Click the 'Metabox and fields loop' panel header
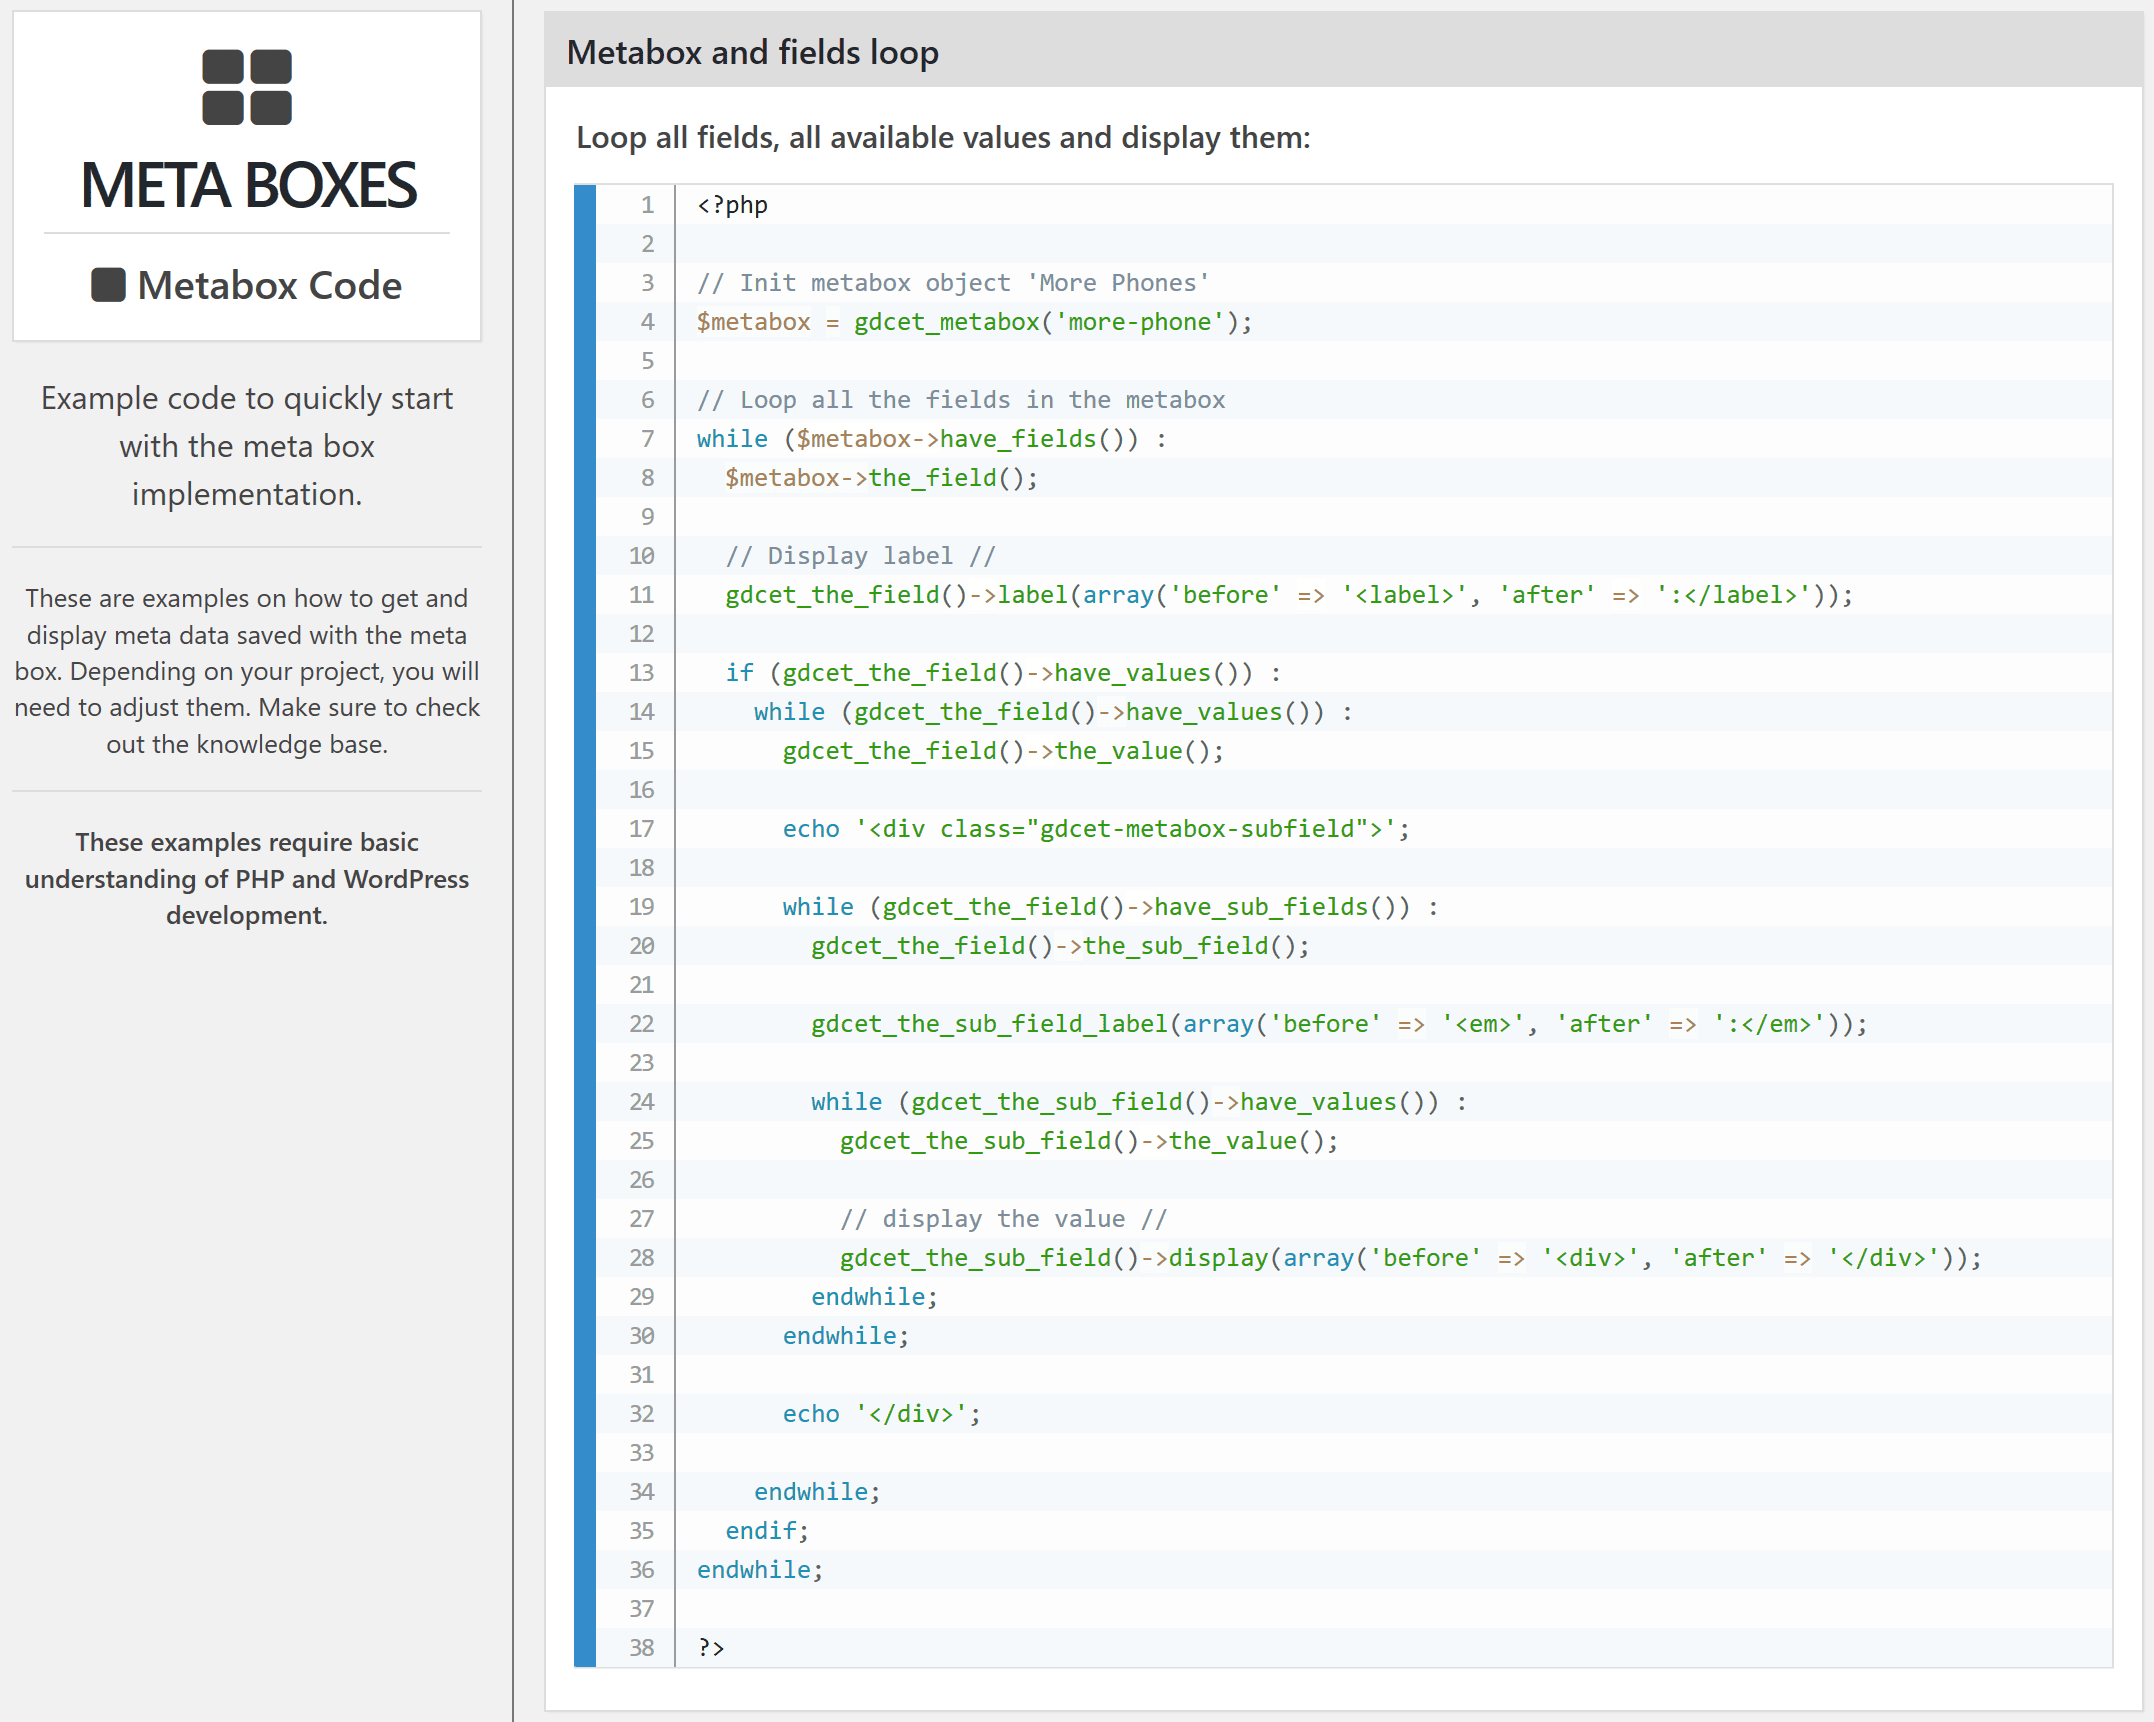Viewport: 2154px width, 1722px height. [1343, 51]
